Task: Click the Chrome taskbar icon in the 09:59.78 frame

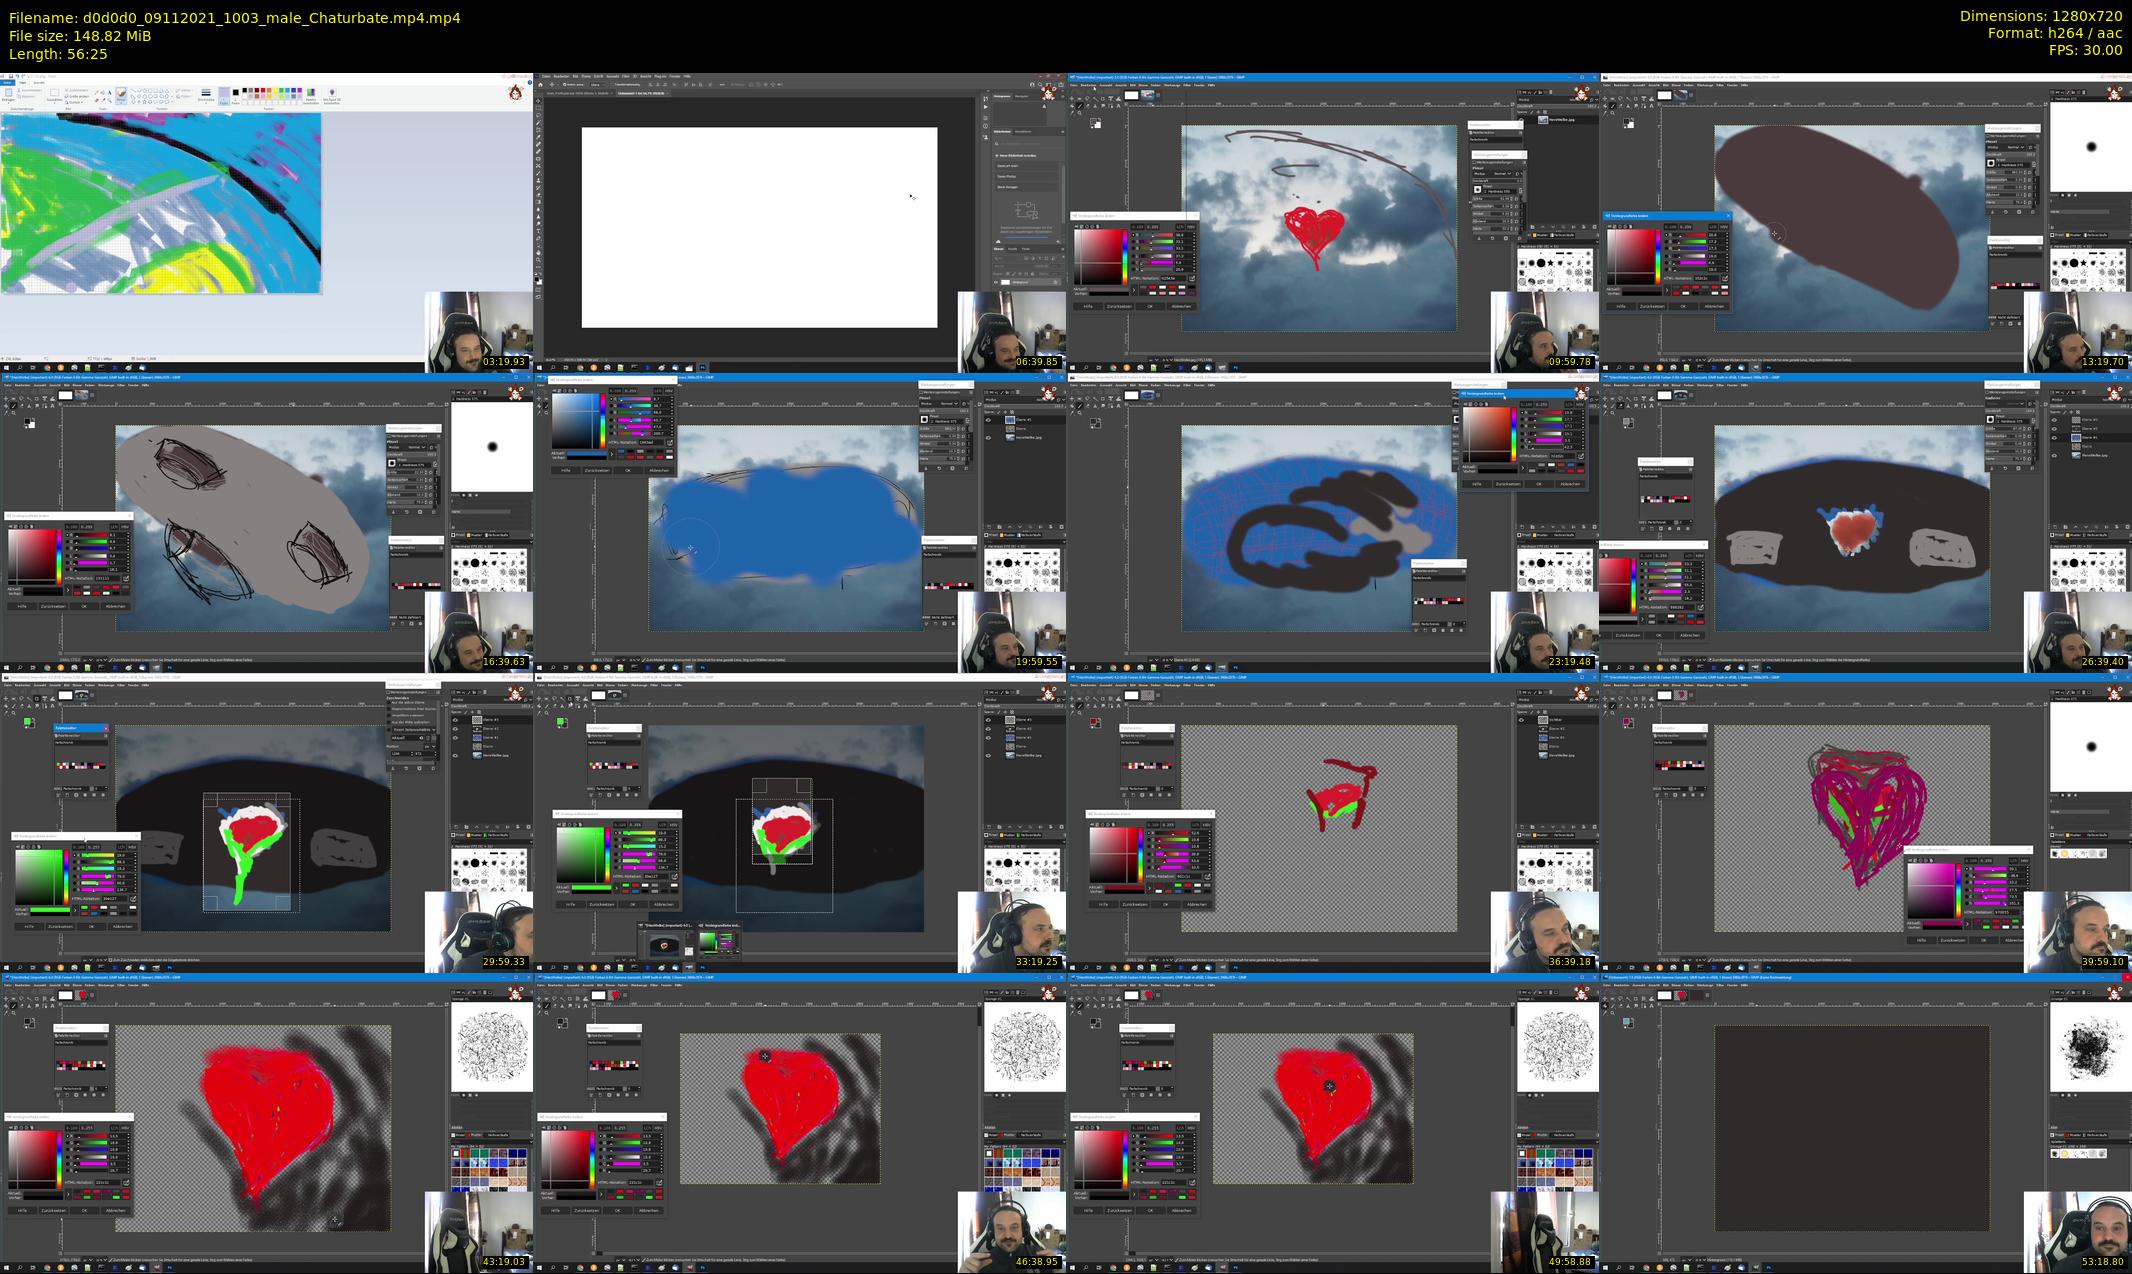Action: [1113, 367]
